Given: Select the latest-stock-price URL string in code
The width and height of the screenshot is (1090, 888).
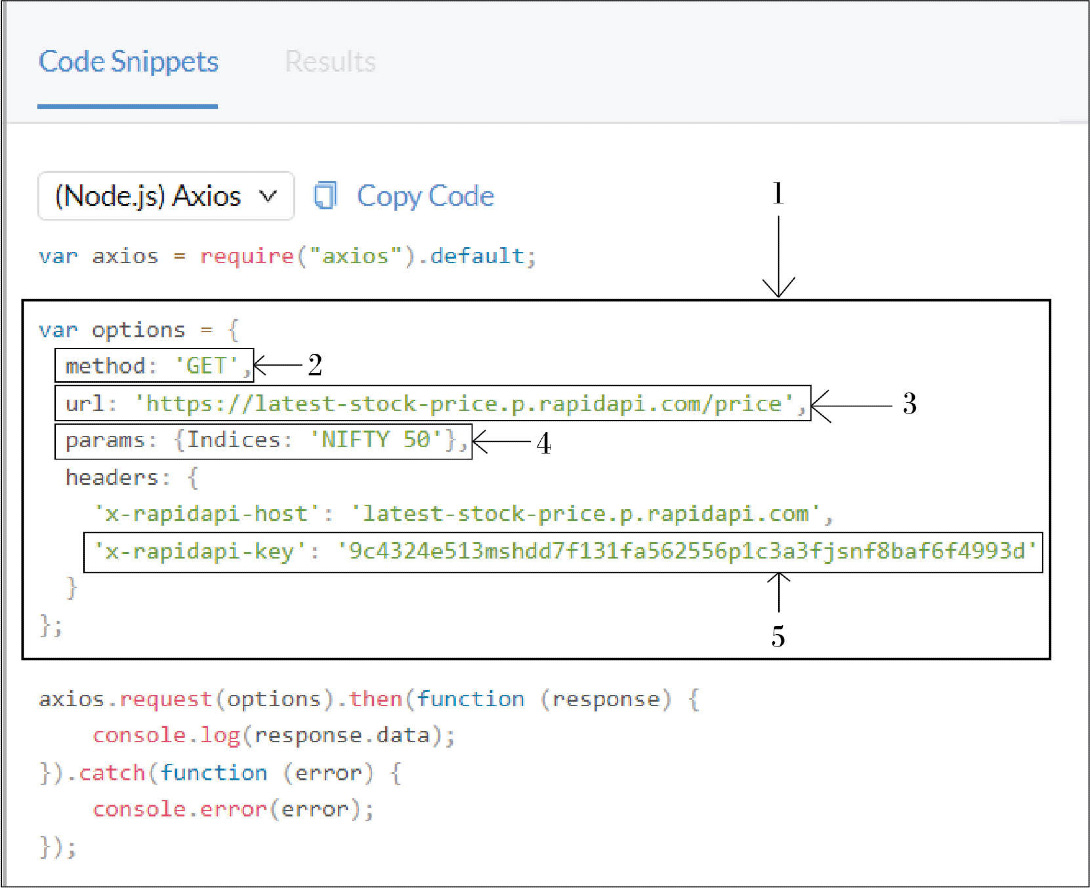Looking at the screenshot, I should point(464,404).
